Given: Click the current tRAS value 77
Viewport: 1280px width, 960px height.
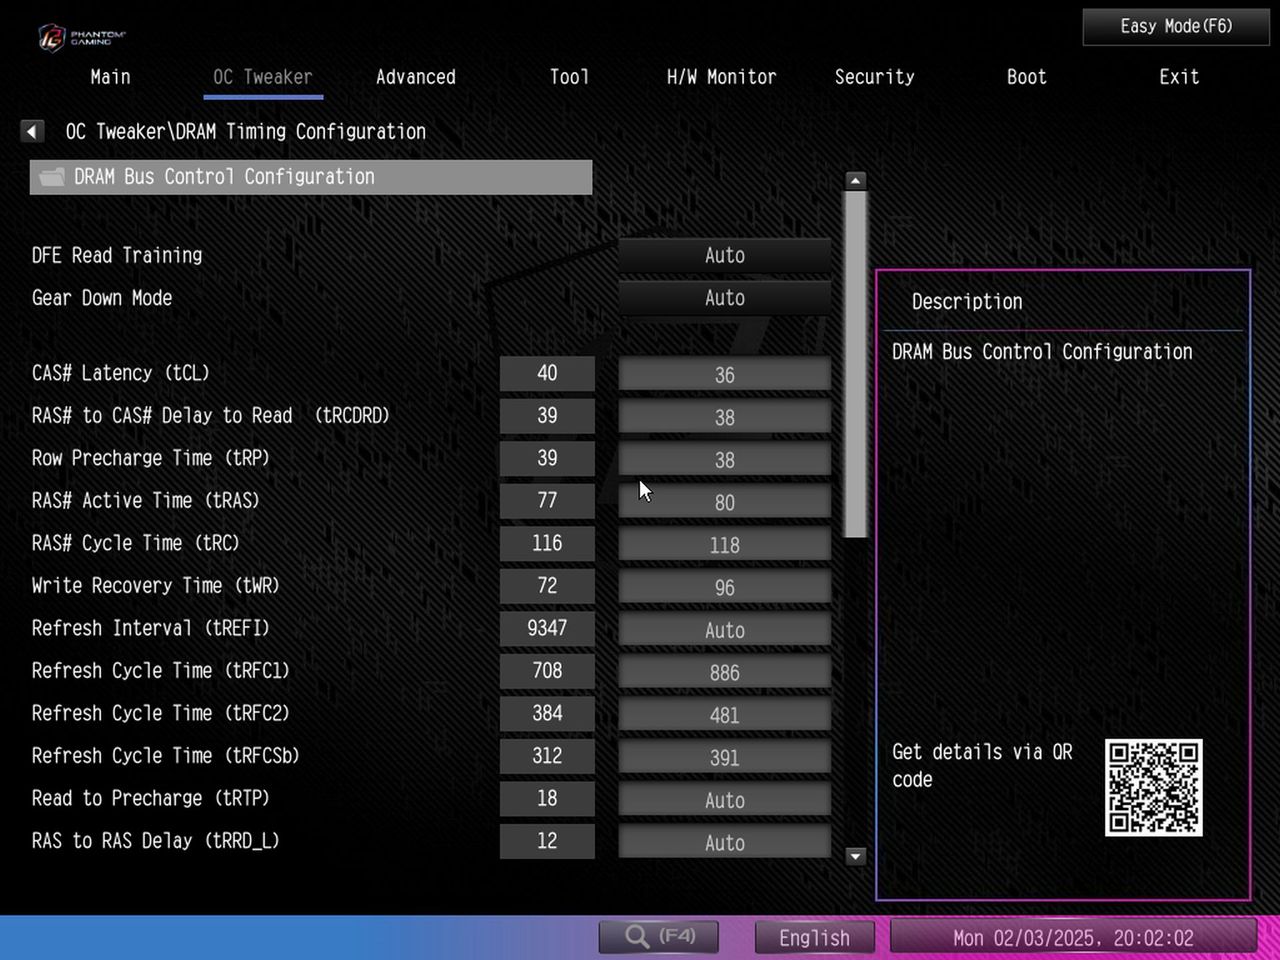Looking at the screenshot, I should [547, 501].
